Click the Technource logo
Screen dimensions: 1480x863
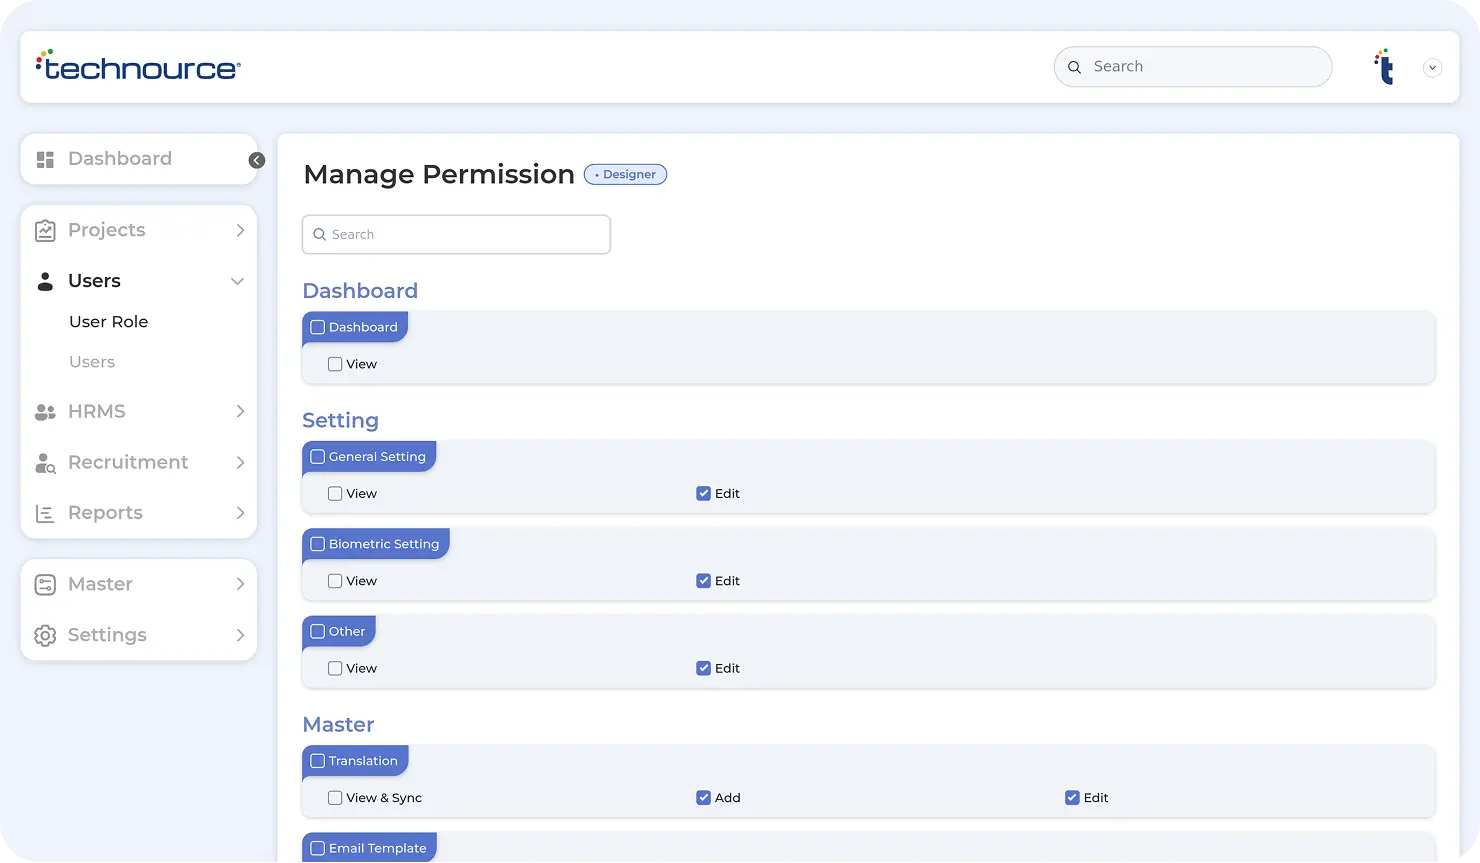click(x=138, y=66)
